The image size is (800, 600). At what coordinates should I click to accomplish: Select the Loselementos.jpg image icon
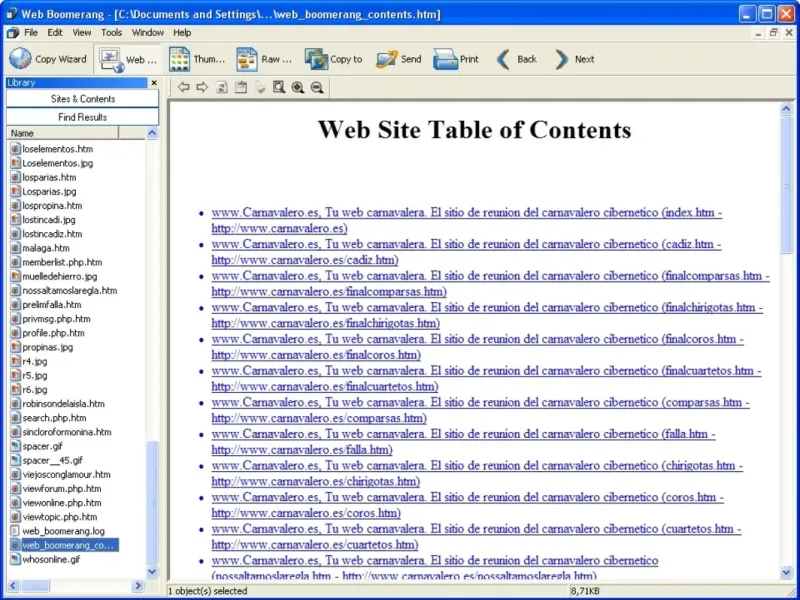[15, 163]
